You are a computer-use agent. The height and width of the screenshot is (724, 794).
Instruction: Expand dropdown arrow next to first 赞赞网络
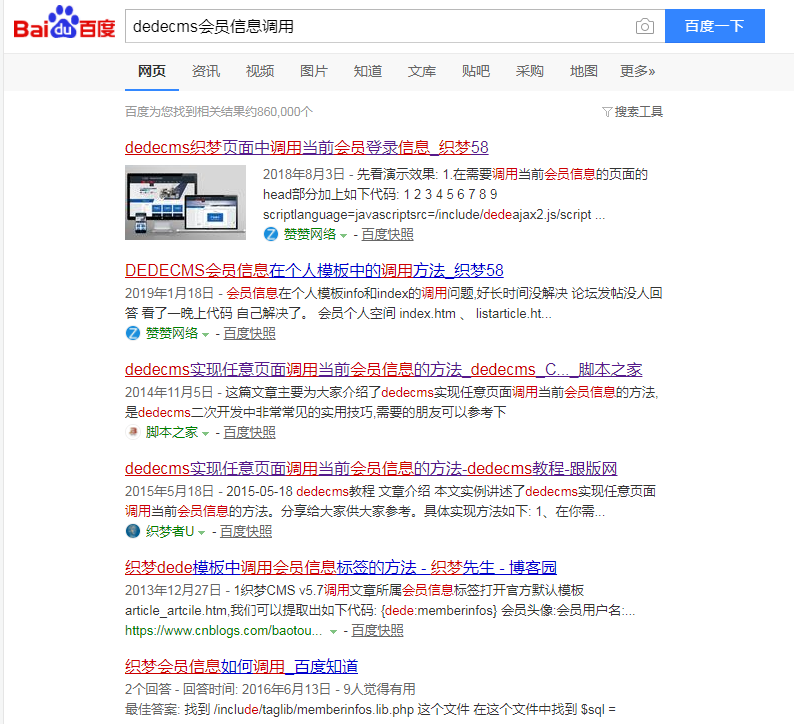pyautogui.click(x=343, y=235)
